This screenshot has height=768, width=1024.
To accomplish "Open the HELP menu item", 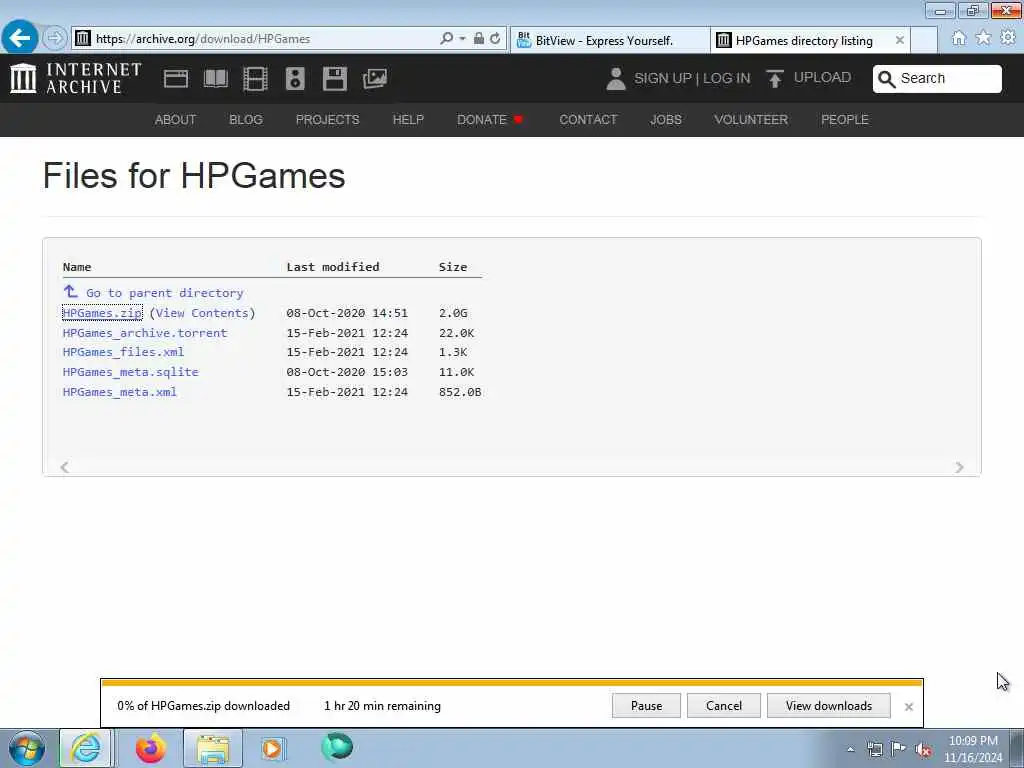I will tap(408, 120).
